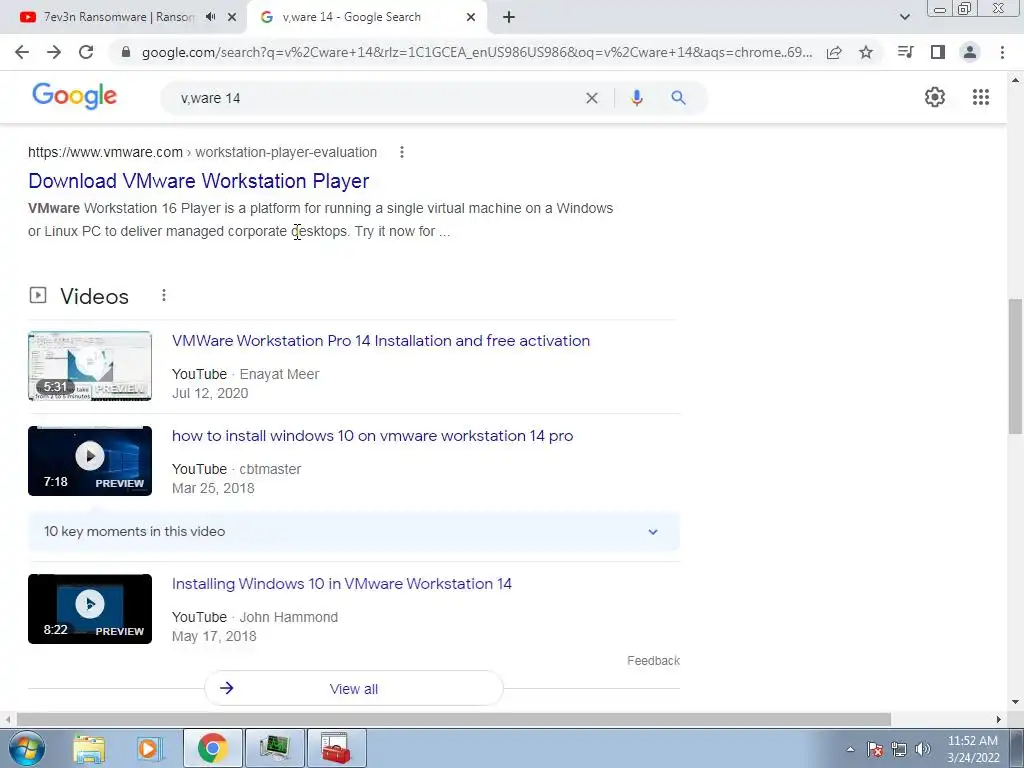Click the scroll down arrow
The width and height of the screenshot is (1024, 768).
pyautogui.click(x=1015, y=703)
